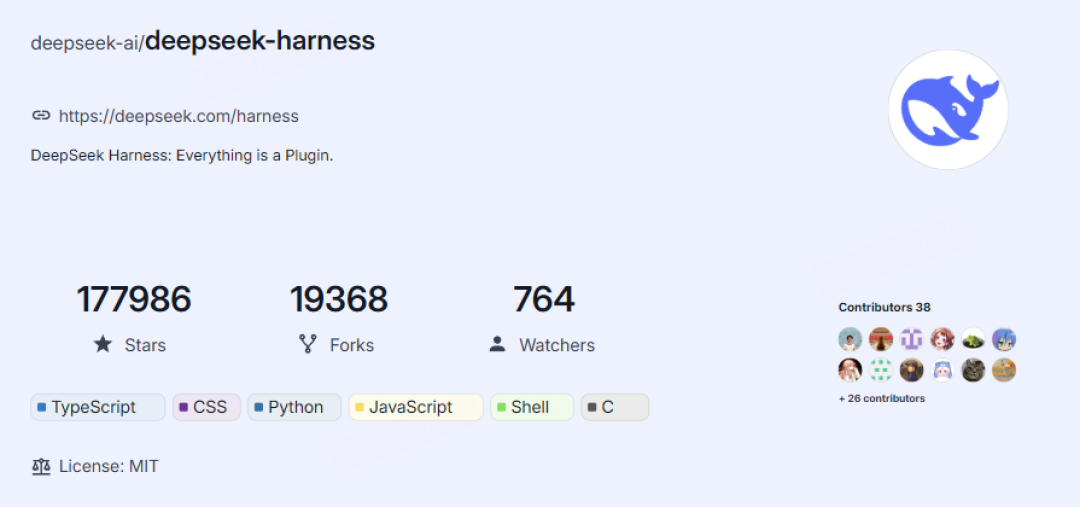
Task: Open contributor avatar with red building and dog
Action: [881, 339]
